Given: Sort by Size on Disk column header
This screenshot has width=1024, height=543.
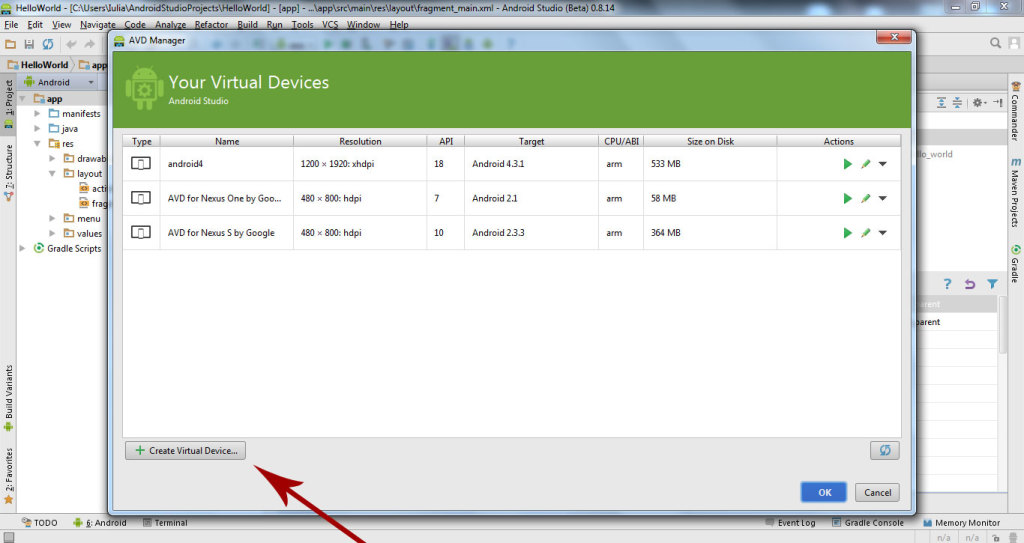Looking at the screenshot, I should pos(710,141).
